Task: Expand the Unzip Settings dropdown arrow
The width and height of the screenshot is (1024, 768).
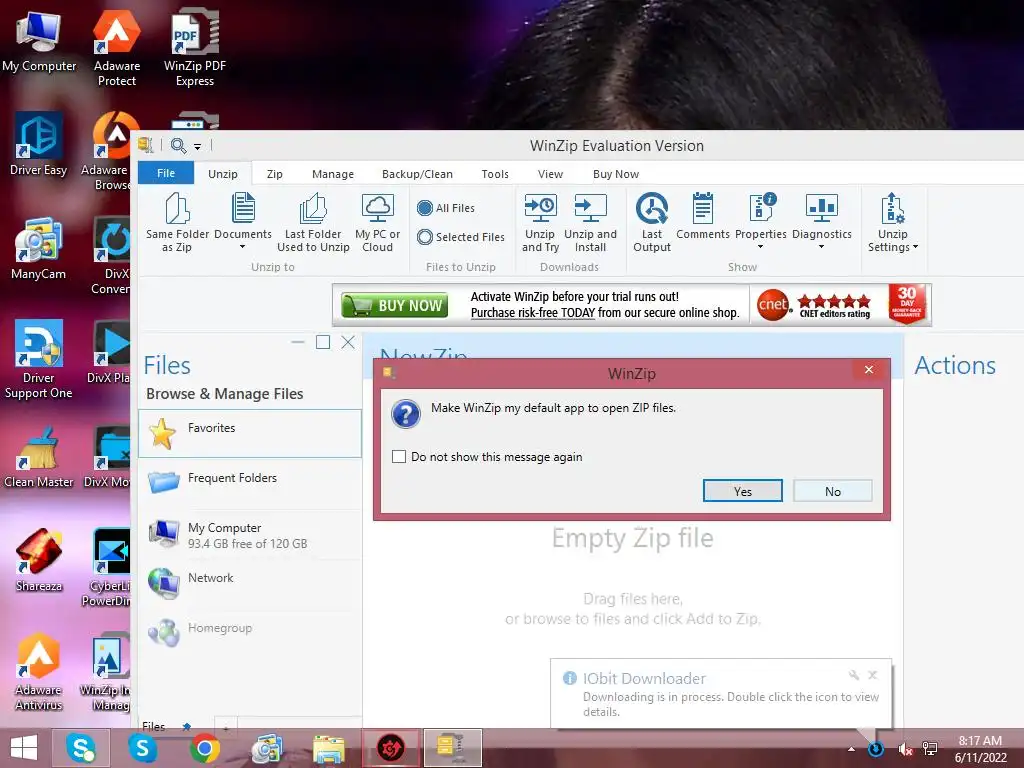Action: (x=916, y=247)
